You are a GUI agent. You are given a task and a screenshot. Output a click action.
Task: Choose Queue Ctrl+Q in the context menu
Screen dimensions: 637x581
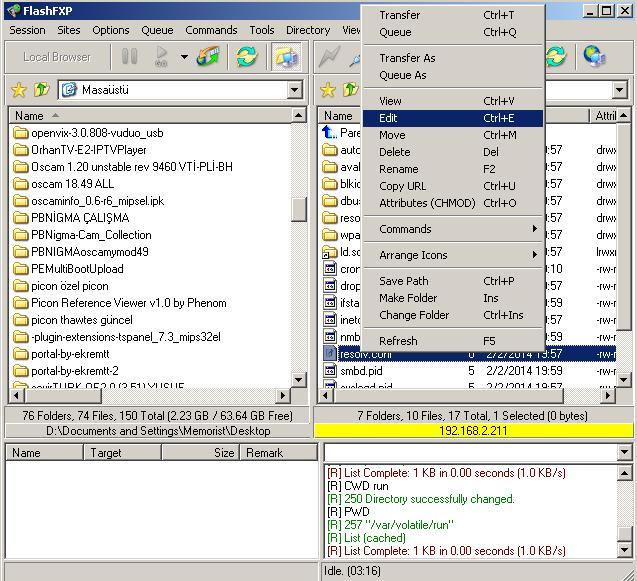click(x=453, y=32)
